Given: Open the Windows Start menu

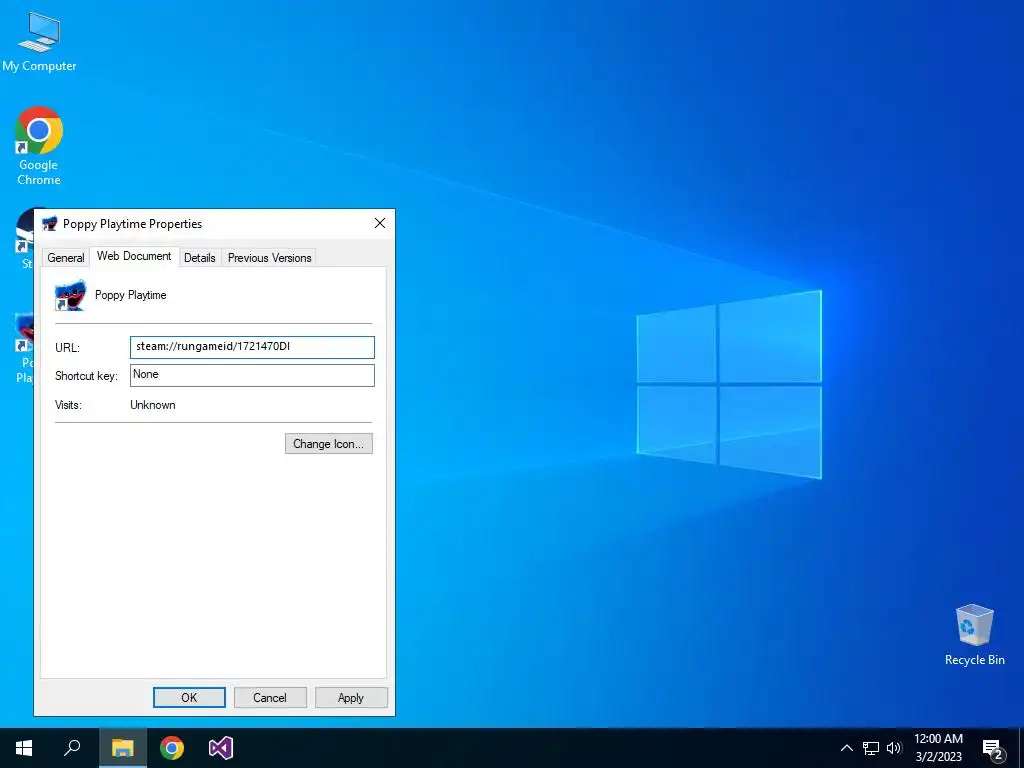Looking at the screenshot, I should tap(24, 748).
